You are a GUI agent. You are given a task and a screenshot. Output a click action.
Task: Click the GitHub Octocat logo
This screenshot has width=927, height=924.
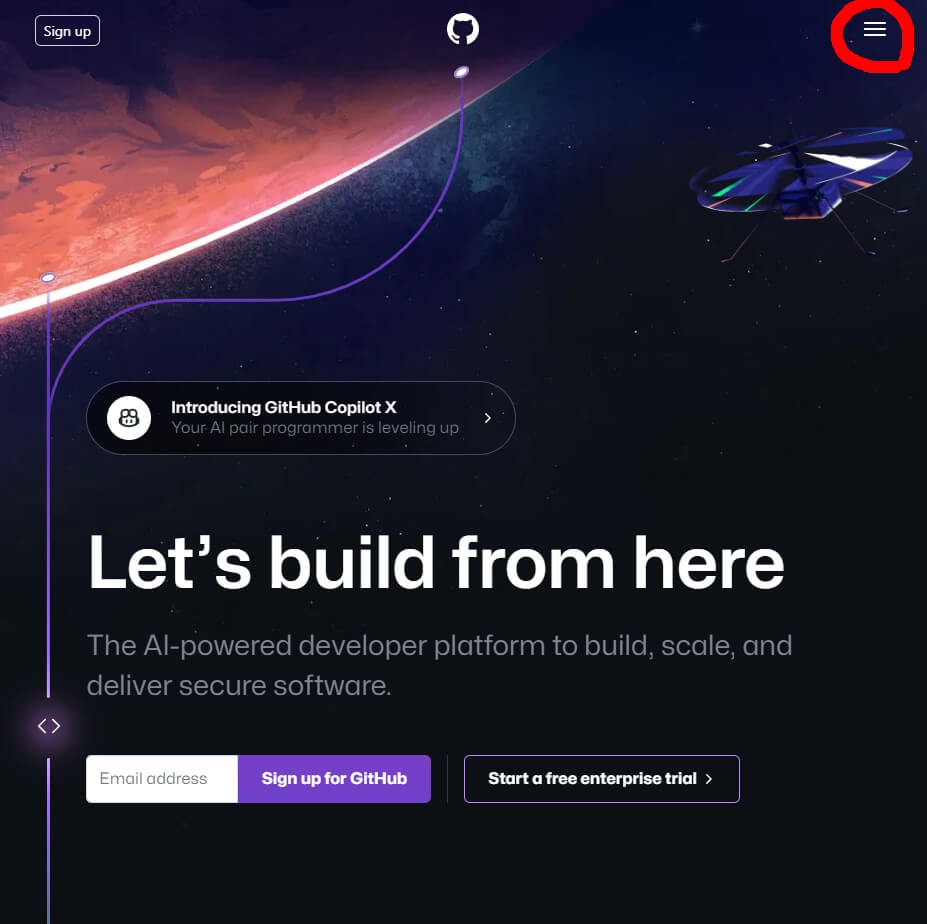(462, 29)
